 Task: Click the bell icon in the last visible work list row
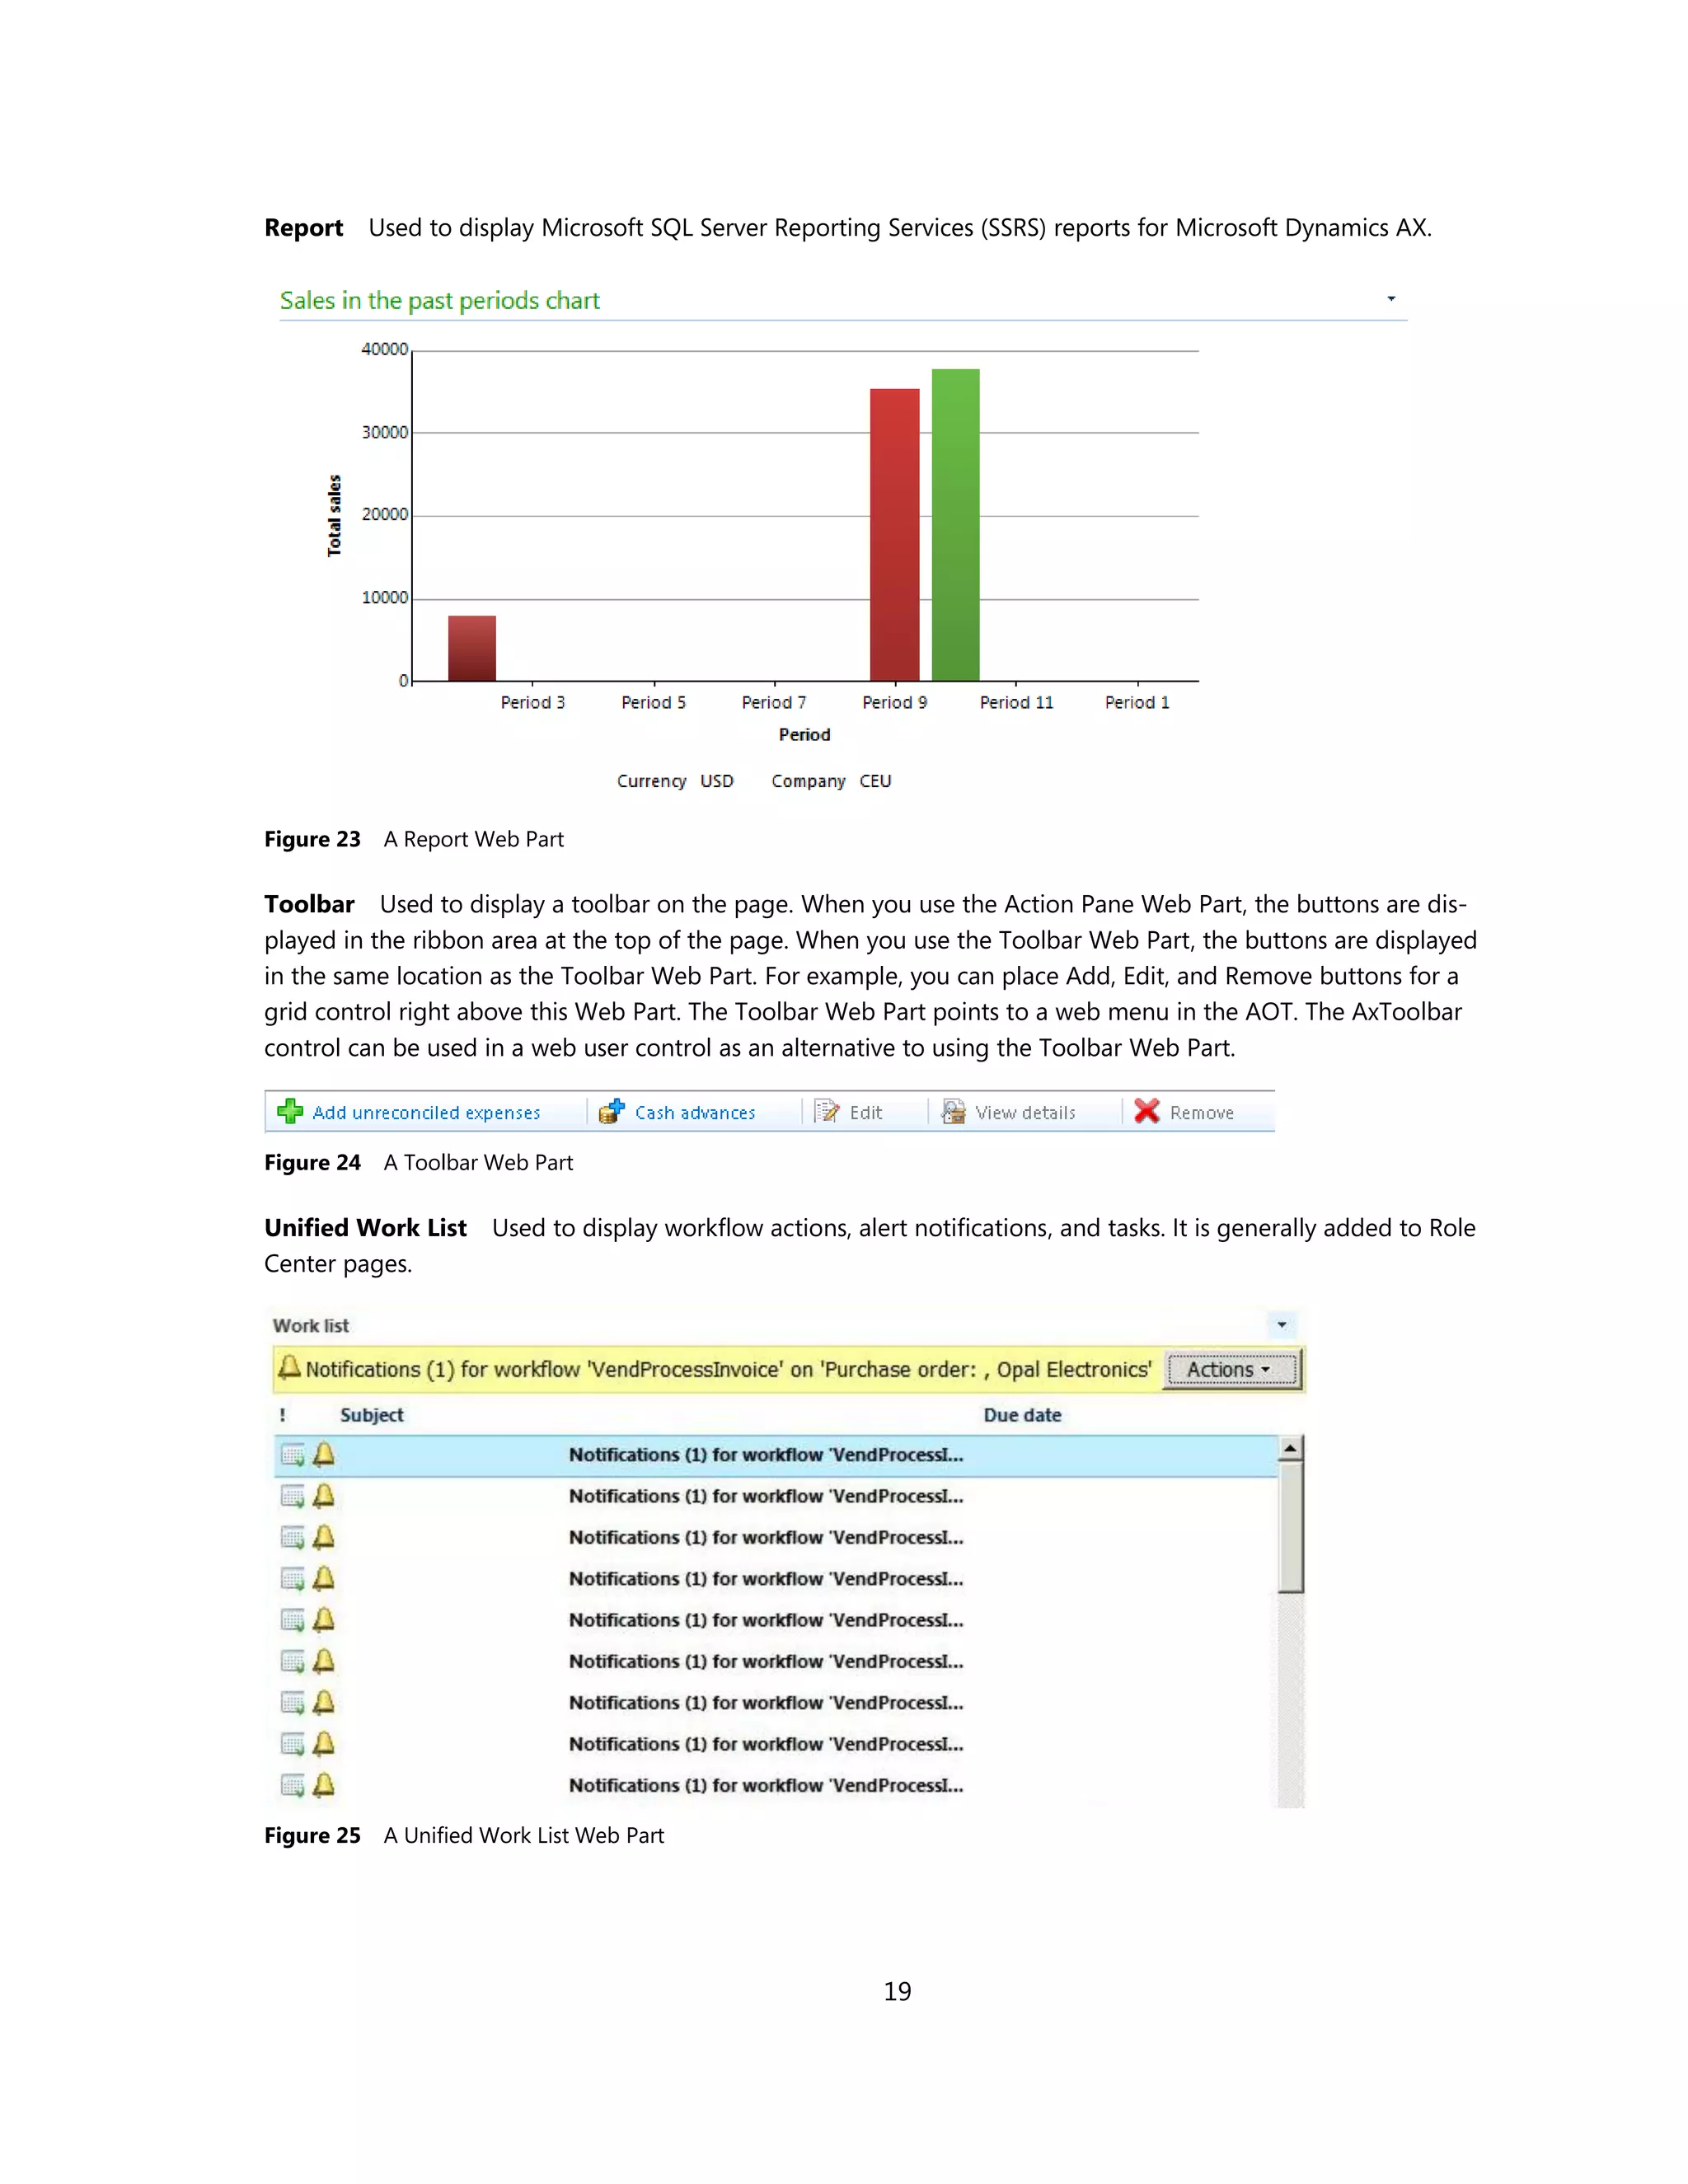point(323,1785)
